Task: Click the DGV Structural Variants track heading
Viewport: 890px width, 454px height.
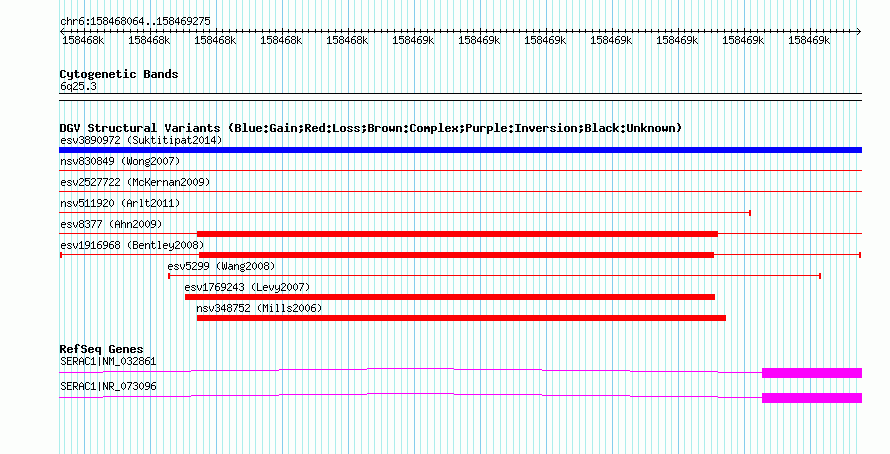Action: [371, 128]
